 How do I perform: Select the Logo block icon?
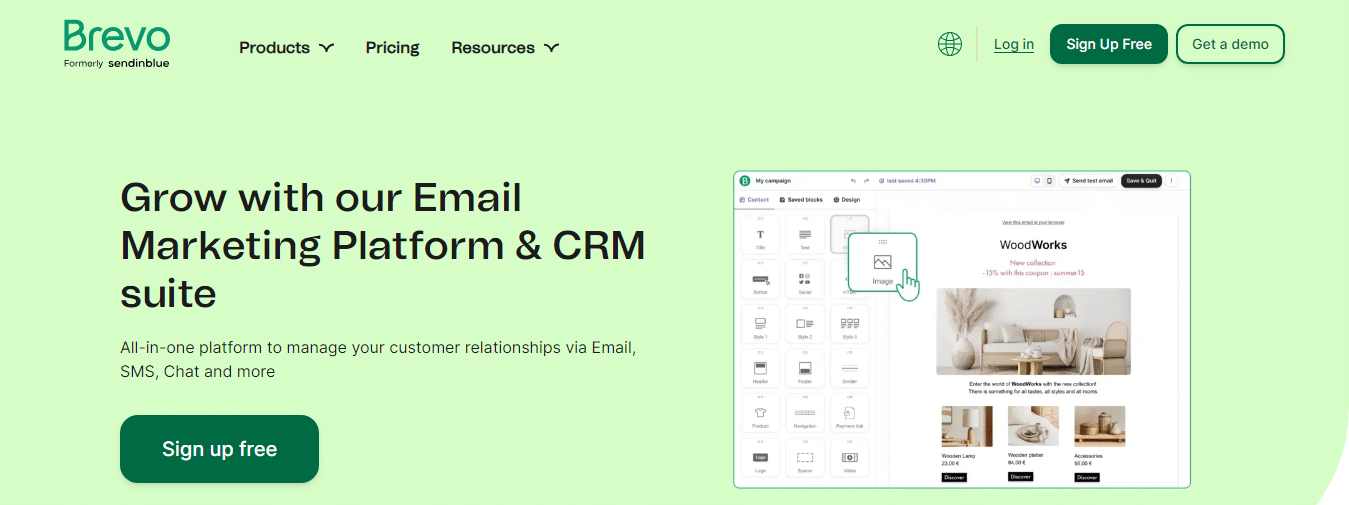(760, 458)
